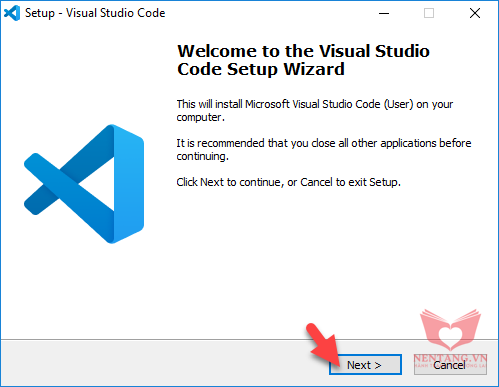
Task: Click the 'It is recommended' paragraph
Action: (x=324, y=150)
